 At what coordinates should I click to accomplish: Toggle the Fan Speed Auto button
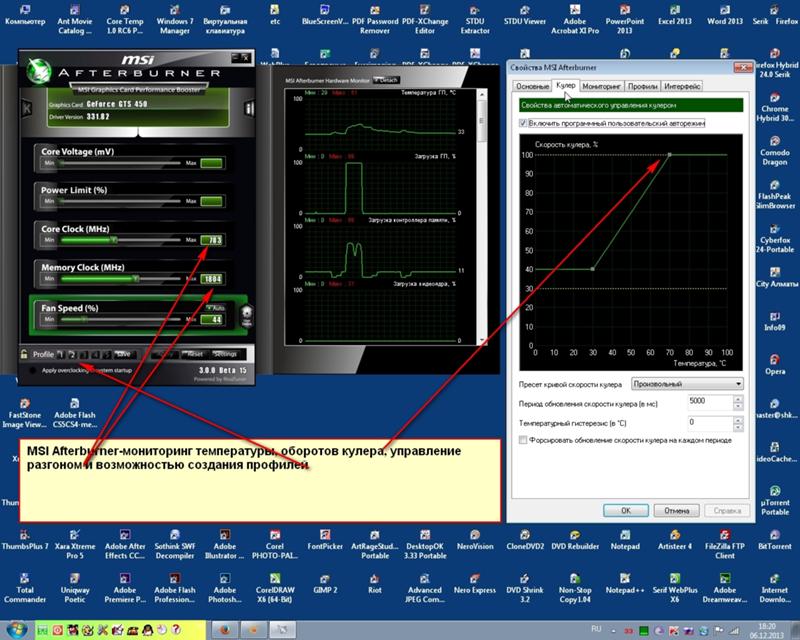point(215,308)
